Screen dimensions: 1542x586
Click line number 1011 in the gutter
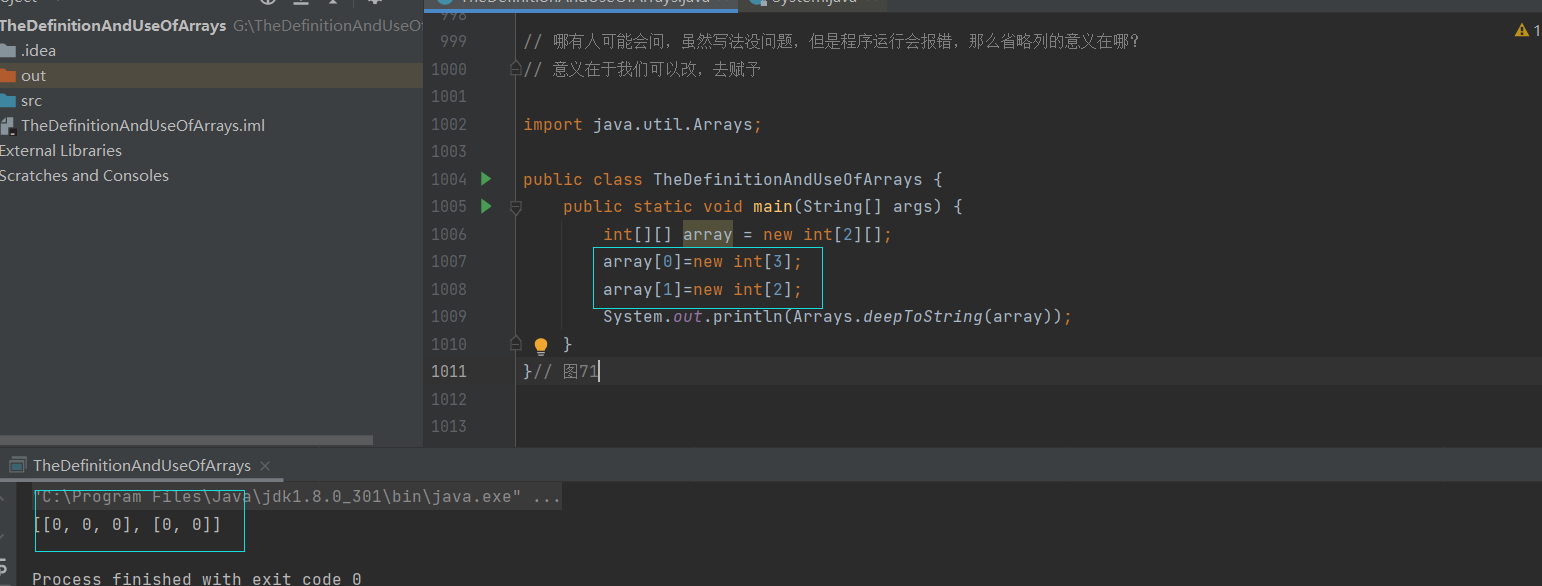(x=449, y=371)
